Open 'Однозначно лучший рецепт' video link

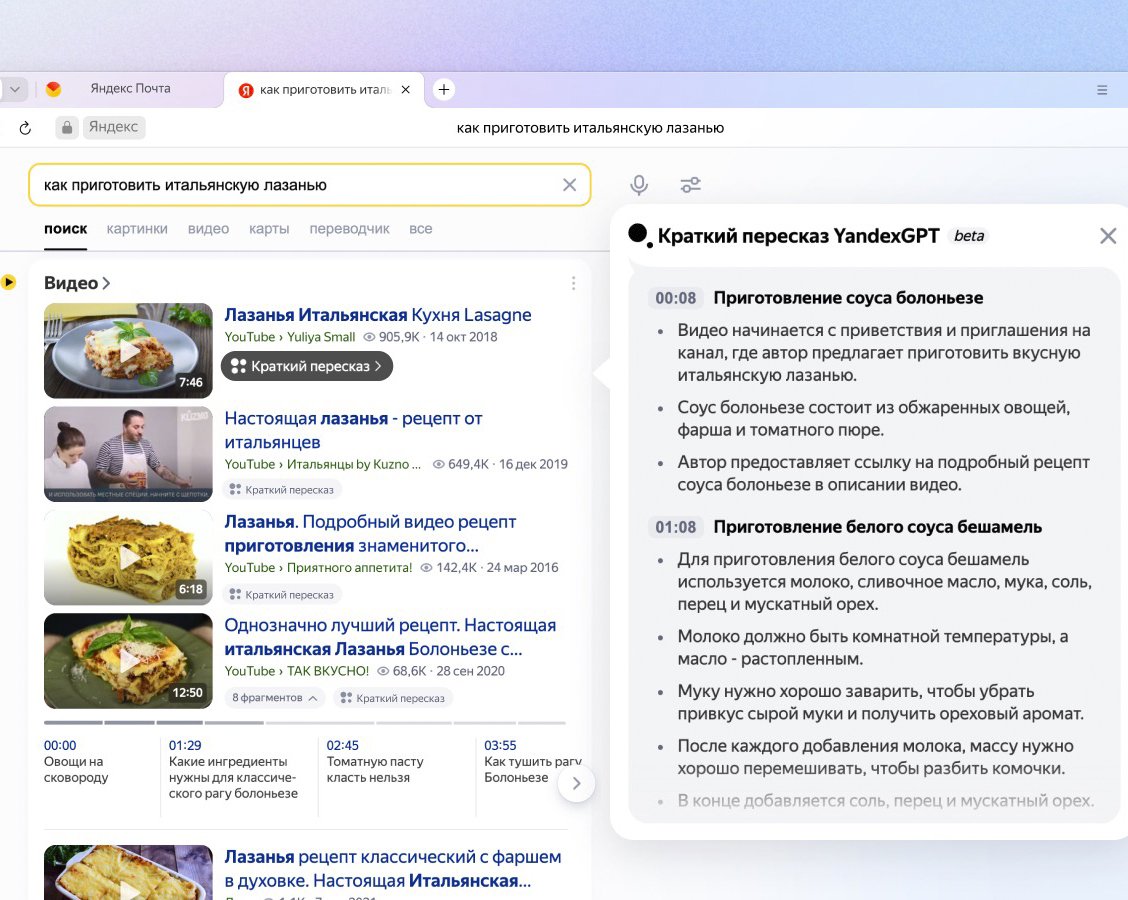tap(390, 637)
